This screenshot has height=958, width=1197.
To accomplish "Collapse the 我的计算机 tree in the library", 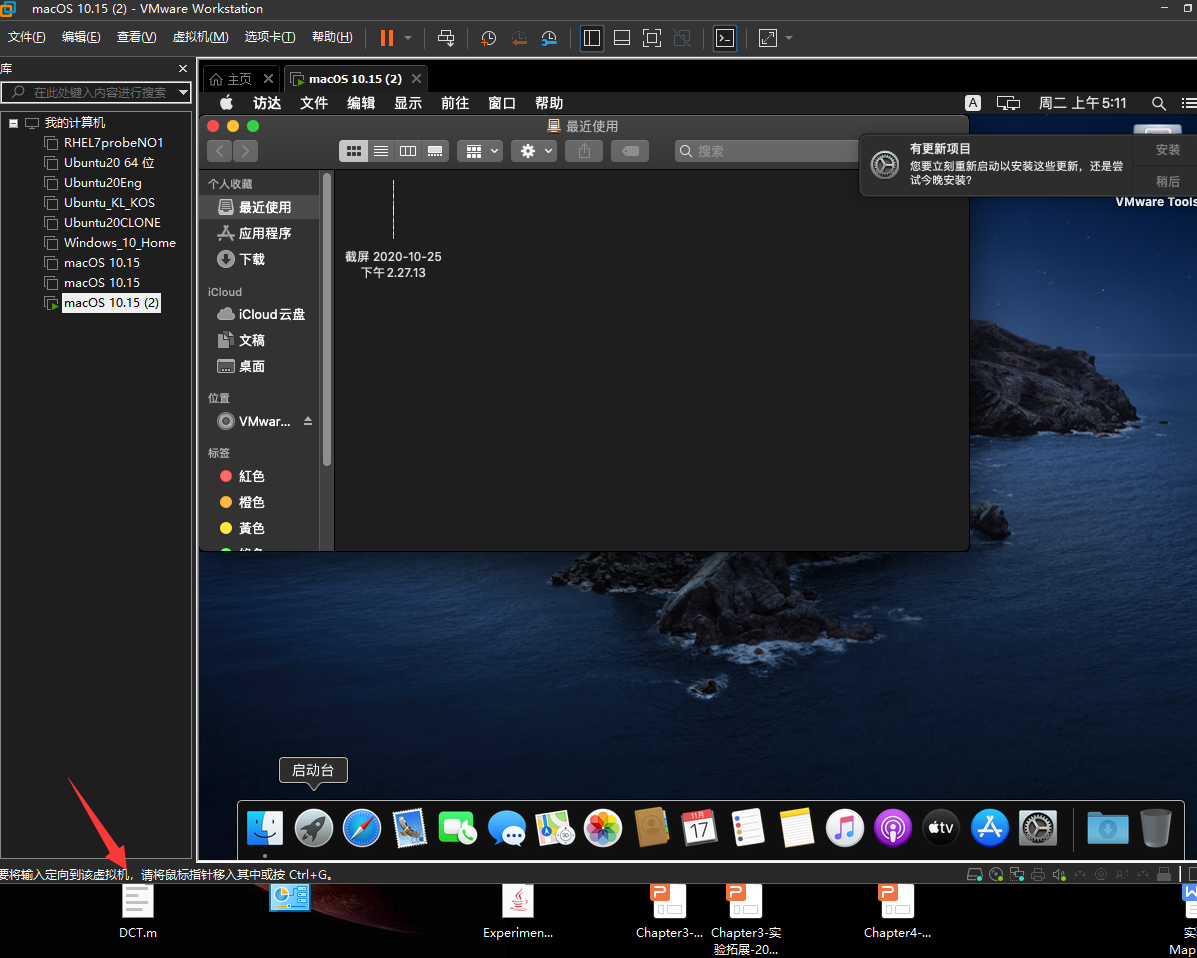I will (13, 122).
